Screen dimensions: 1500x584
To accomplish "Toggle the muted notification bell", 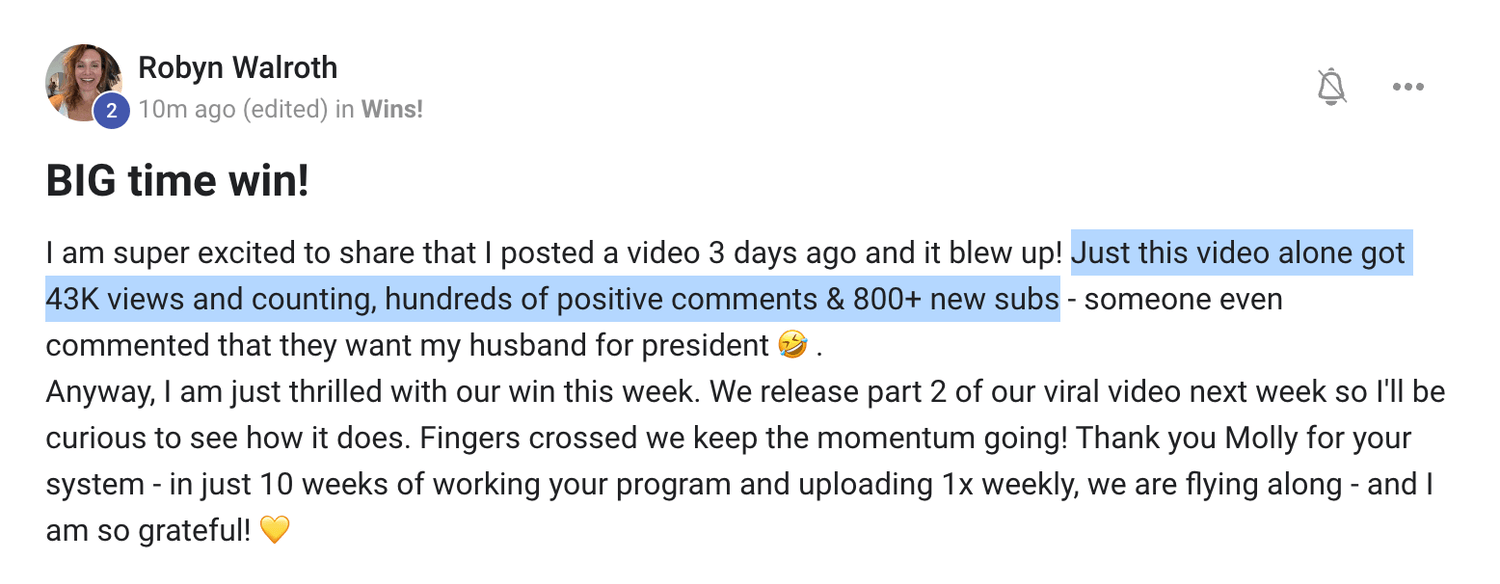I will tap(1331, 87).
